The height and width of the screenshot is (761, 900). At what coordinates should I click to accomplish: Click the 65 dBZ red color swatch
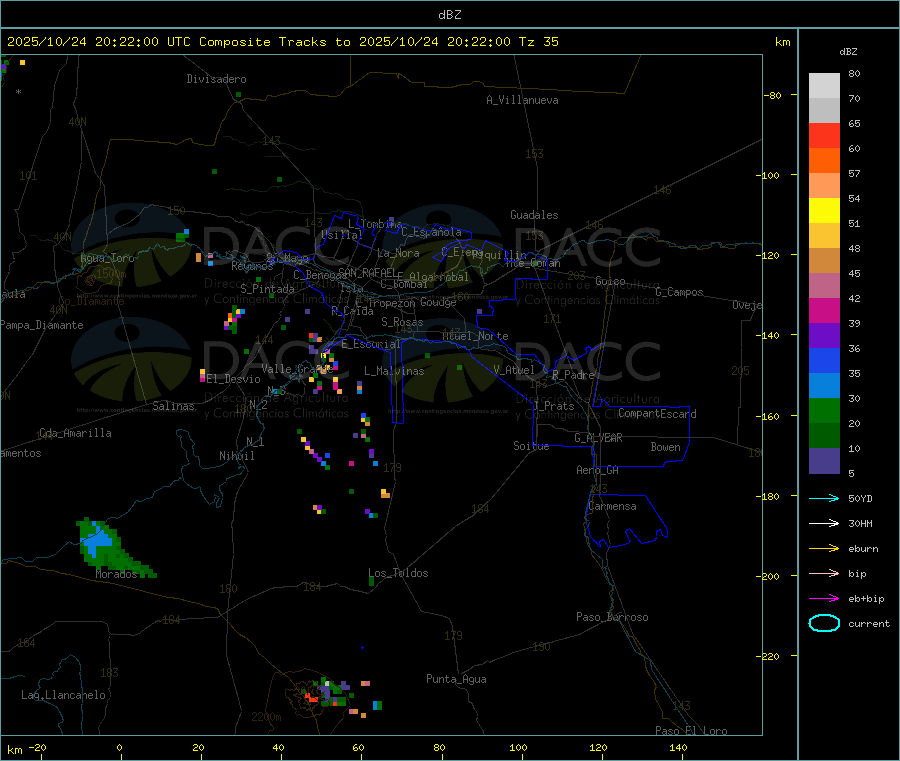824,135
